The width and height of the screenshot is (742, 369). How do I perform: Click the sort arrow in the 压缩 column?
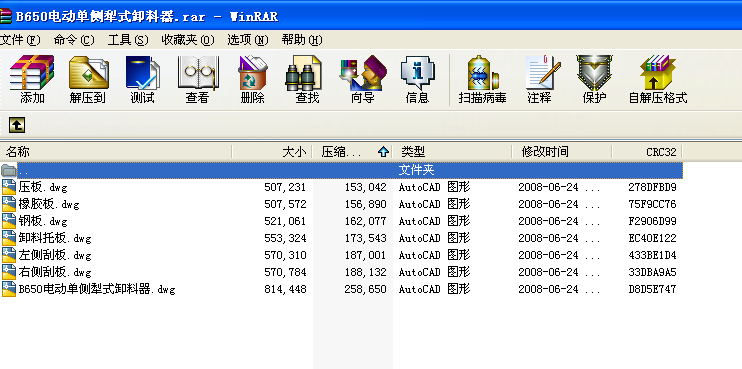(383, 152)
